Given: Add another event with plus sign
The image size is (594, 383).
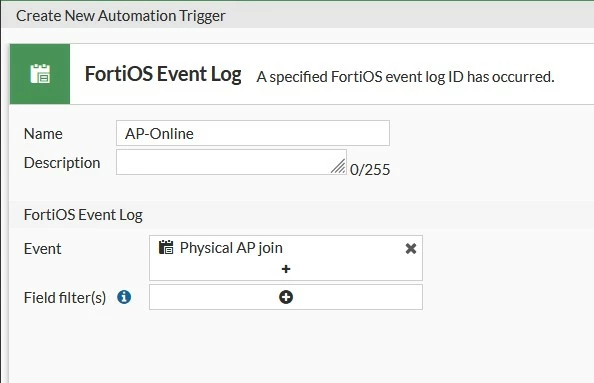Looking at the screenshot, I should 286,269.
